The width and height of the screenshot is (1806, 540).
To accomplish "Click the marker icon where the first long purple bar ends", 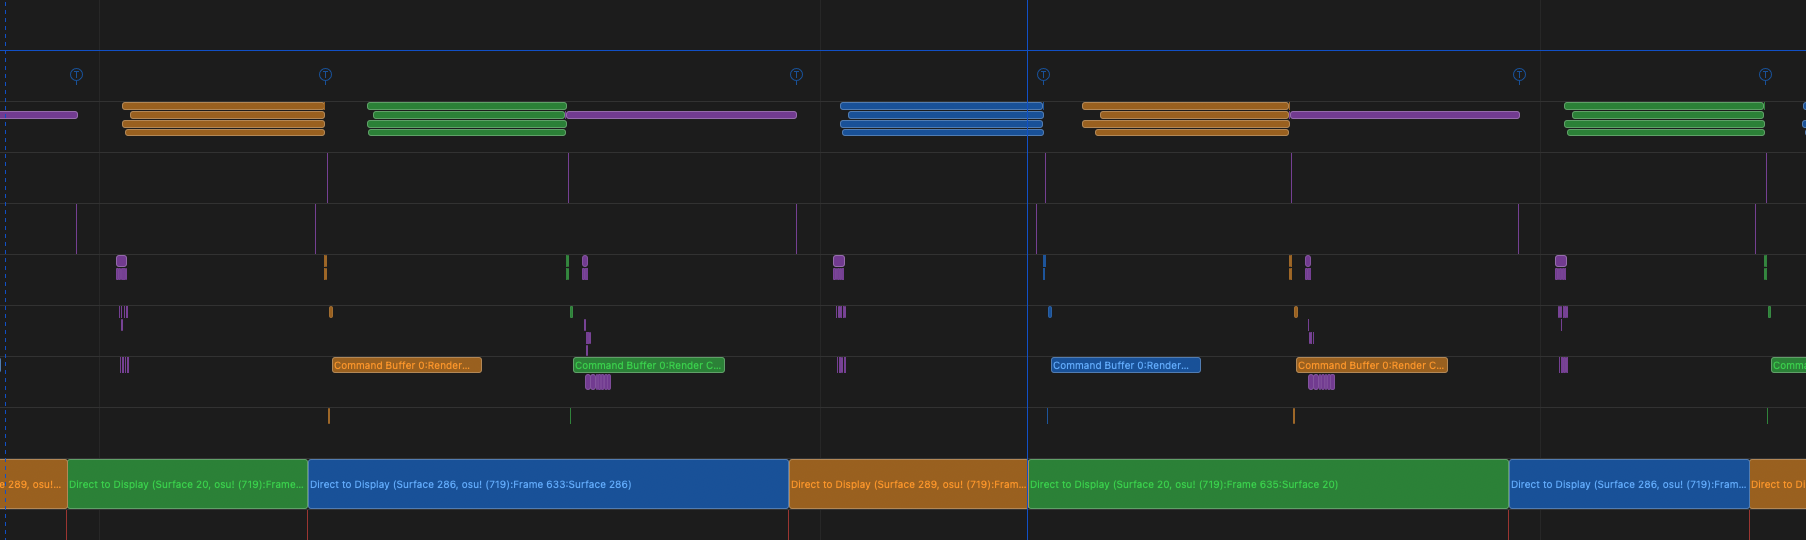I will pos(796,75).
